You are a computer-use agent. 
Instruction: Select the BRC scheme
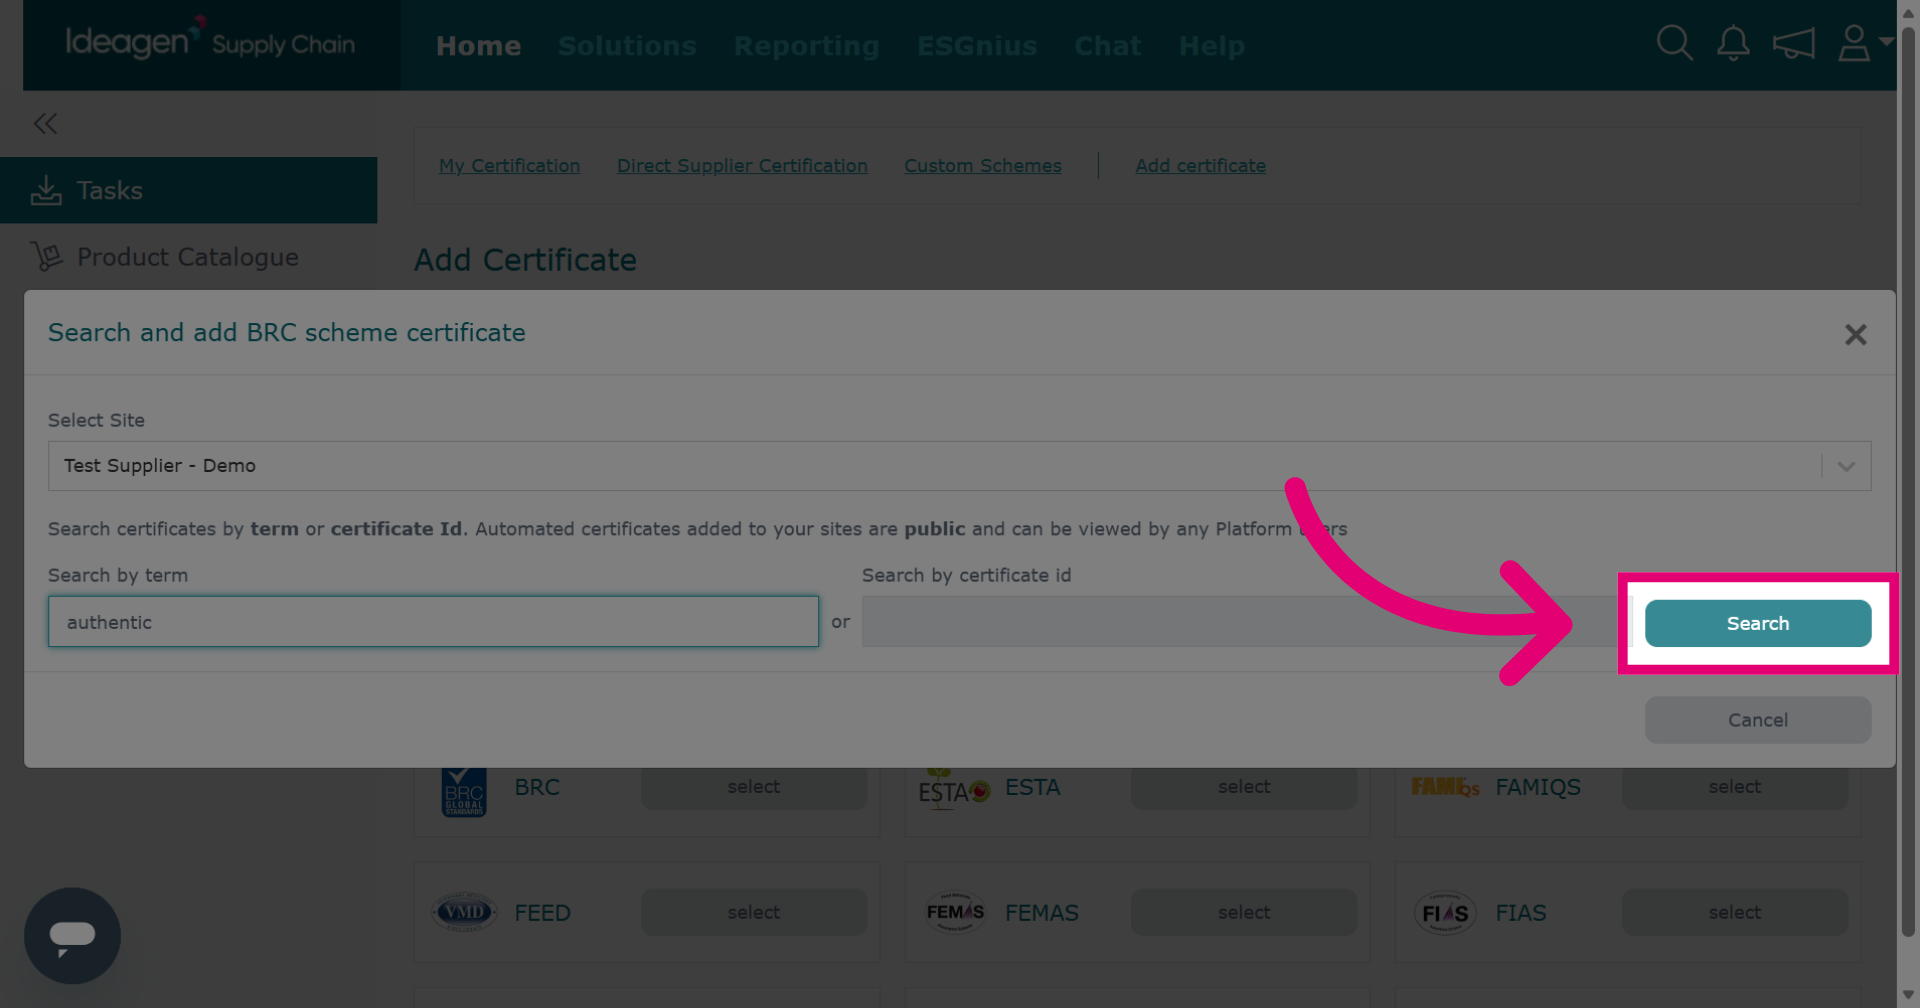click(x=754, y=787)
